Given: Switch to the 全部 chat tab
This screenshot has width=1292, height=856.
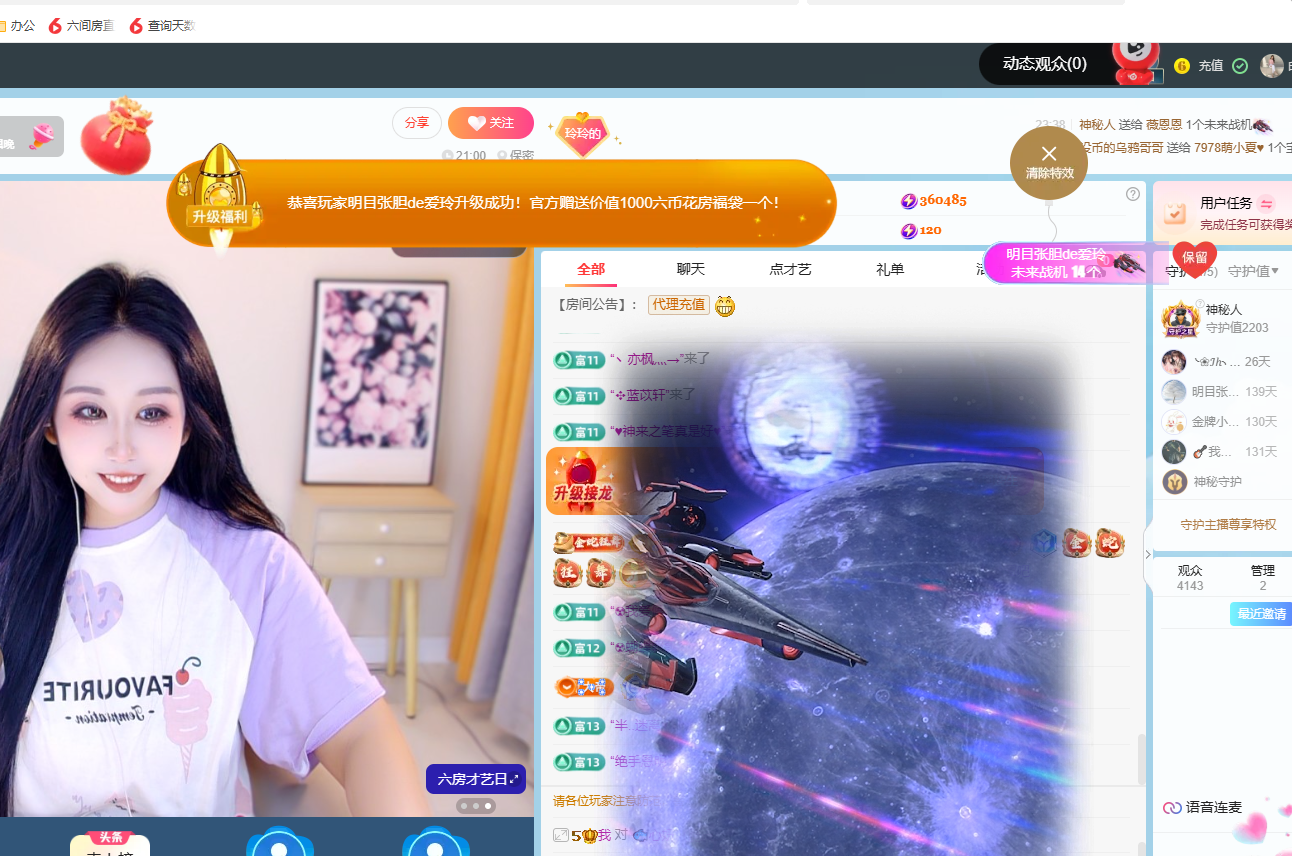Looking at the screenshot, I should (x=591, y=269).
